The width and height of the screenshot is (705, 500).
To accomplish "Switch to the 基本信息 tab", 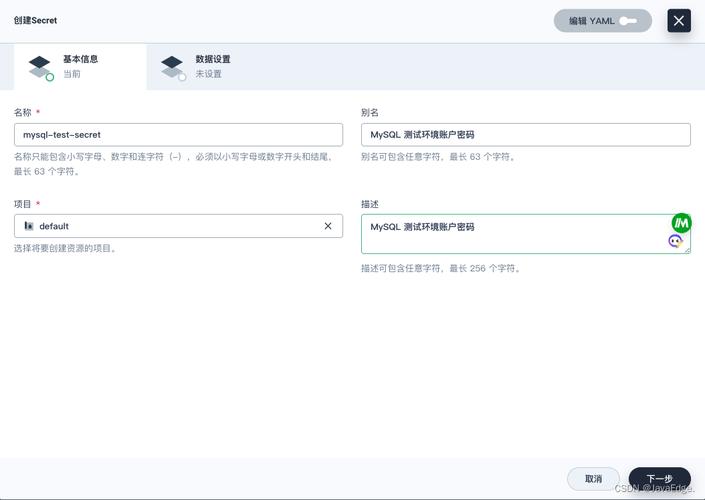I will click(x=80, y=67).
